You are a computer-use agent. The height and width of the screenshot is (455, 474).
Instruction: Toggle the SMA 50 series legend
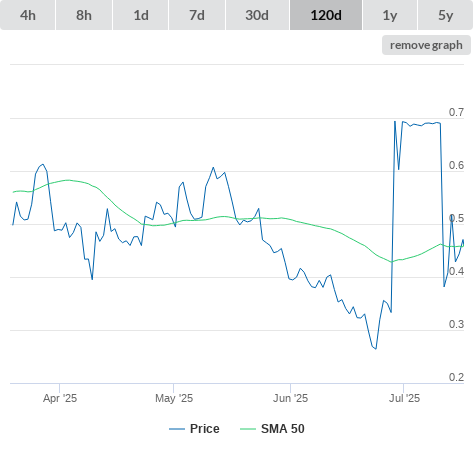(x=272, y=429)
